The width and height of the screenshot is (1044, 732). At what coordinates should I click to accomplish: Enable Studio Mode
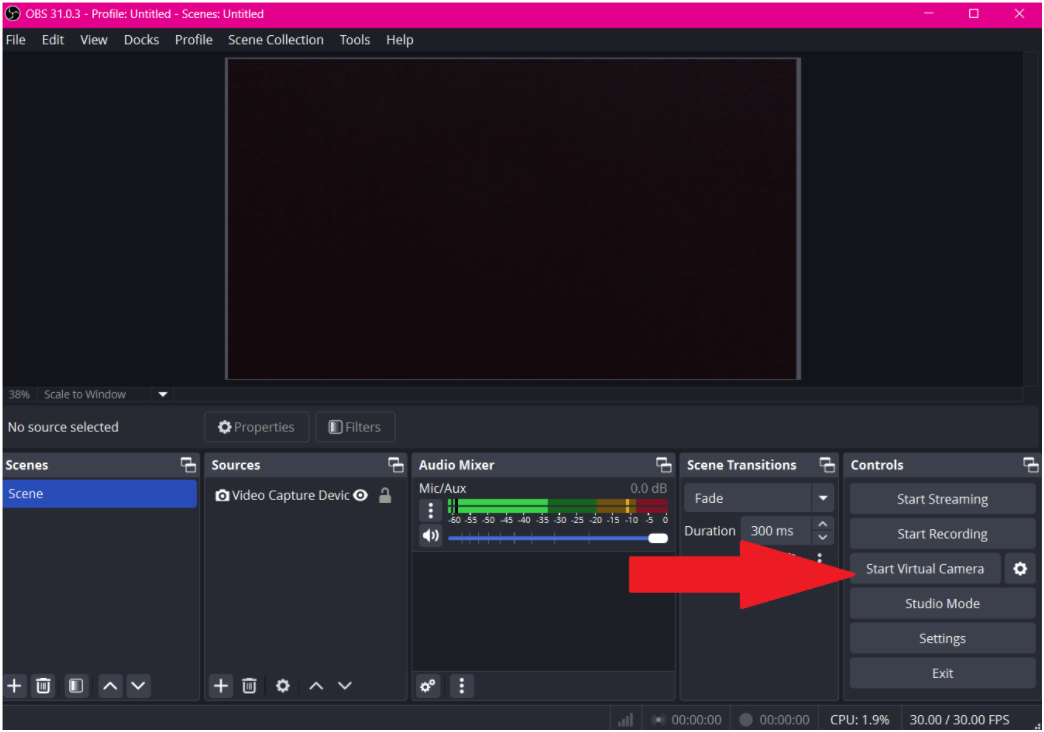942,603
